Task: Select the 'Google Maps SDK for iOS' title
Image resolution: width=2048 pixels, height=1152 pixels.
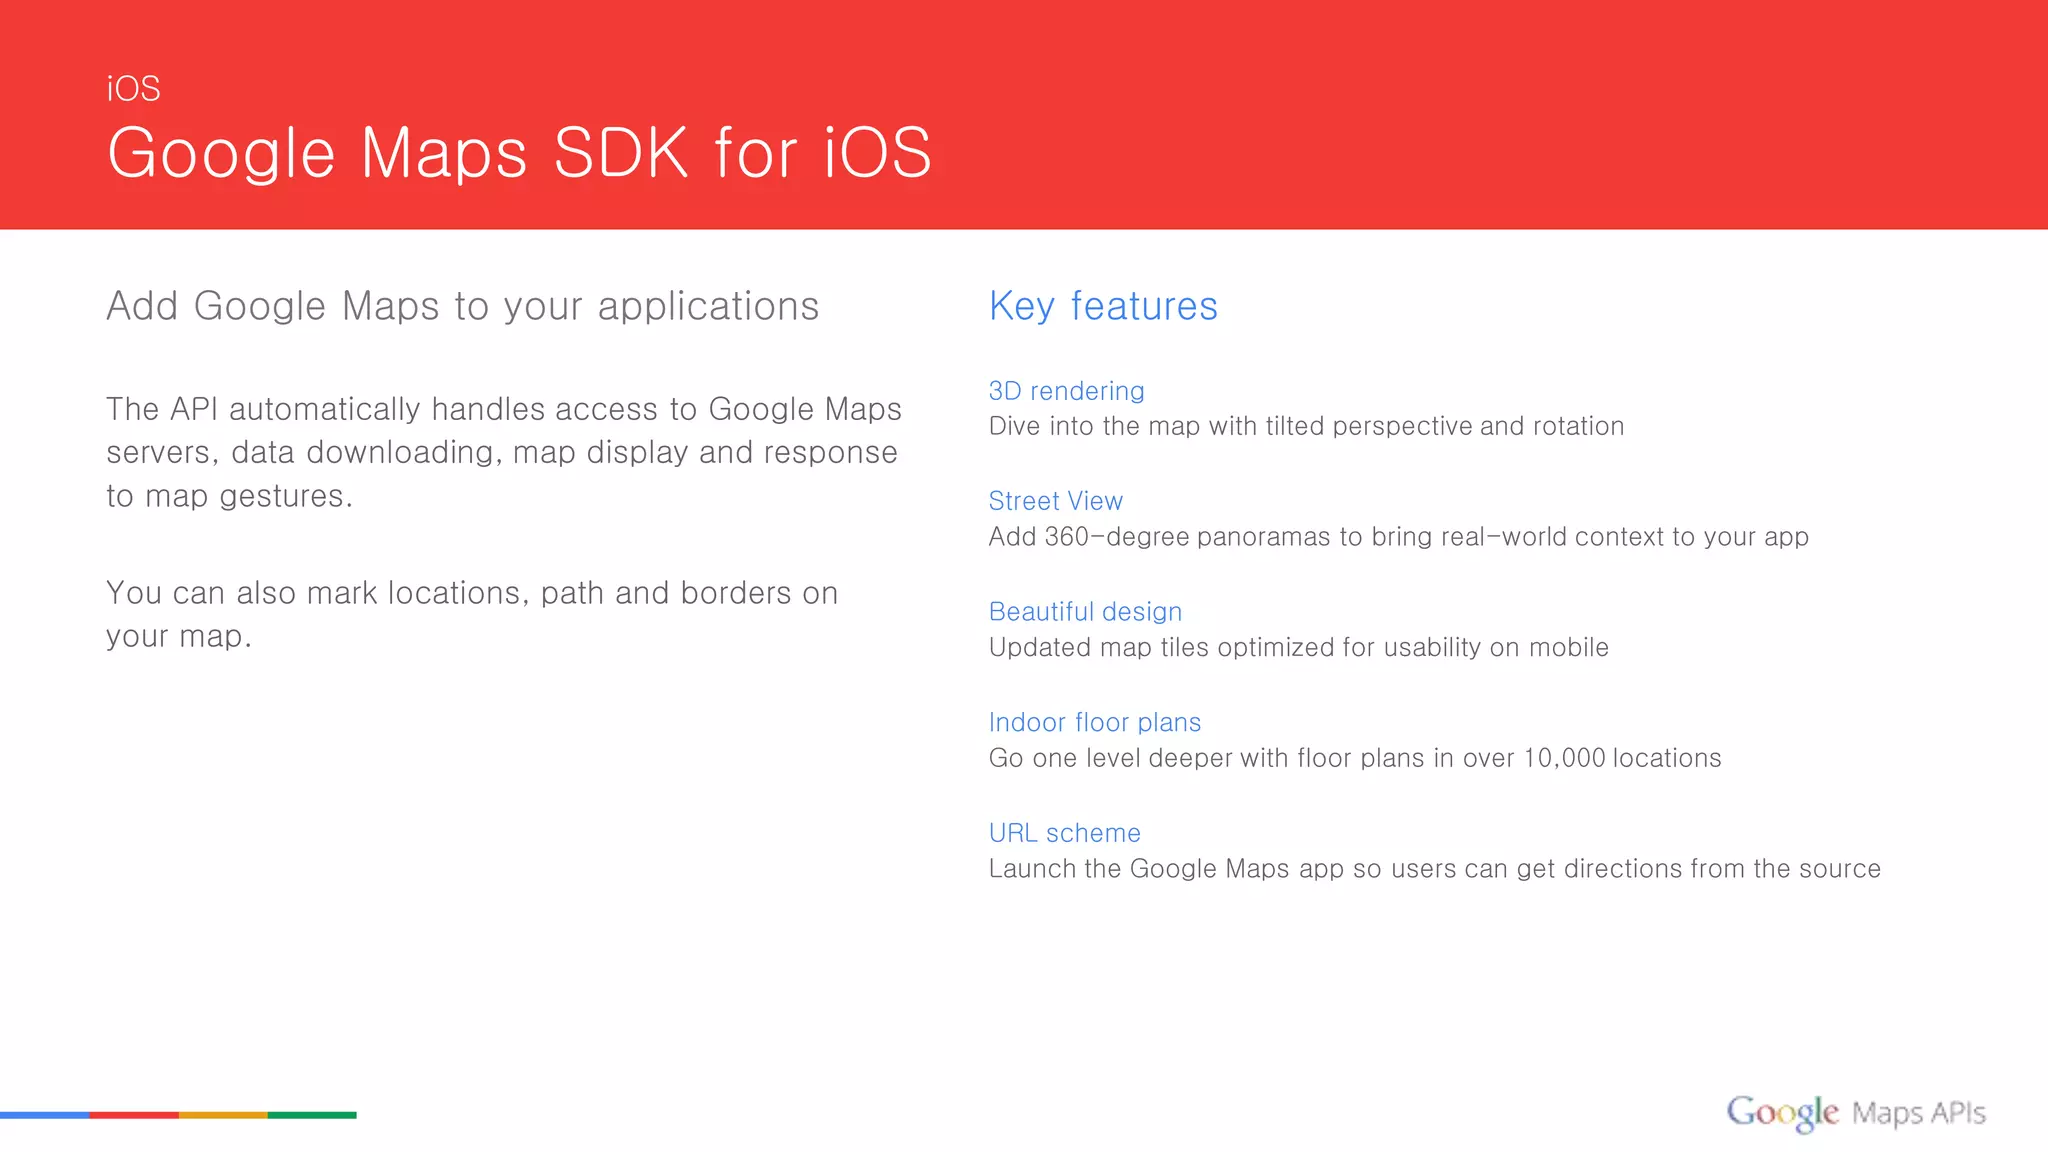Action: click(x=520, y=154)
